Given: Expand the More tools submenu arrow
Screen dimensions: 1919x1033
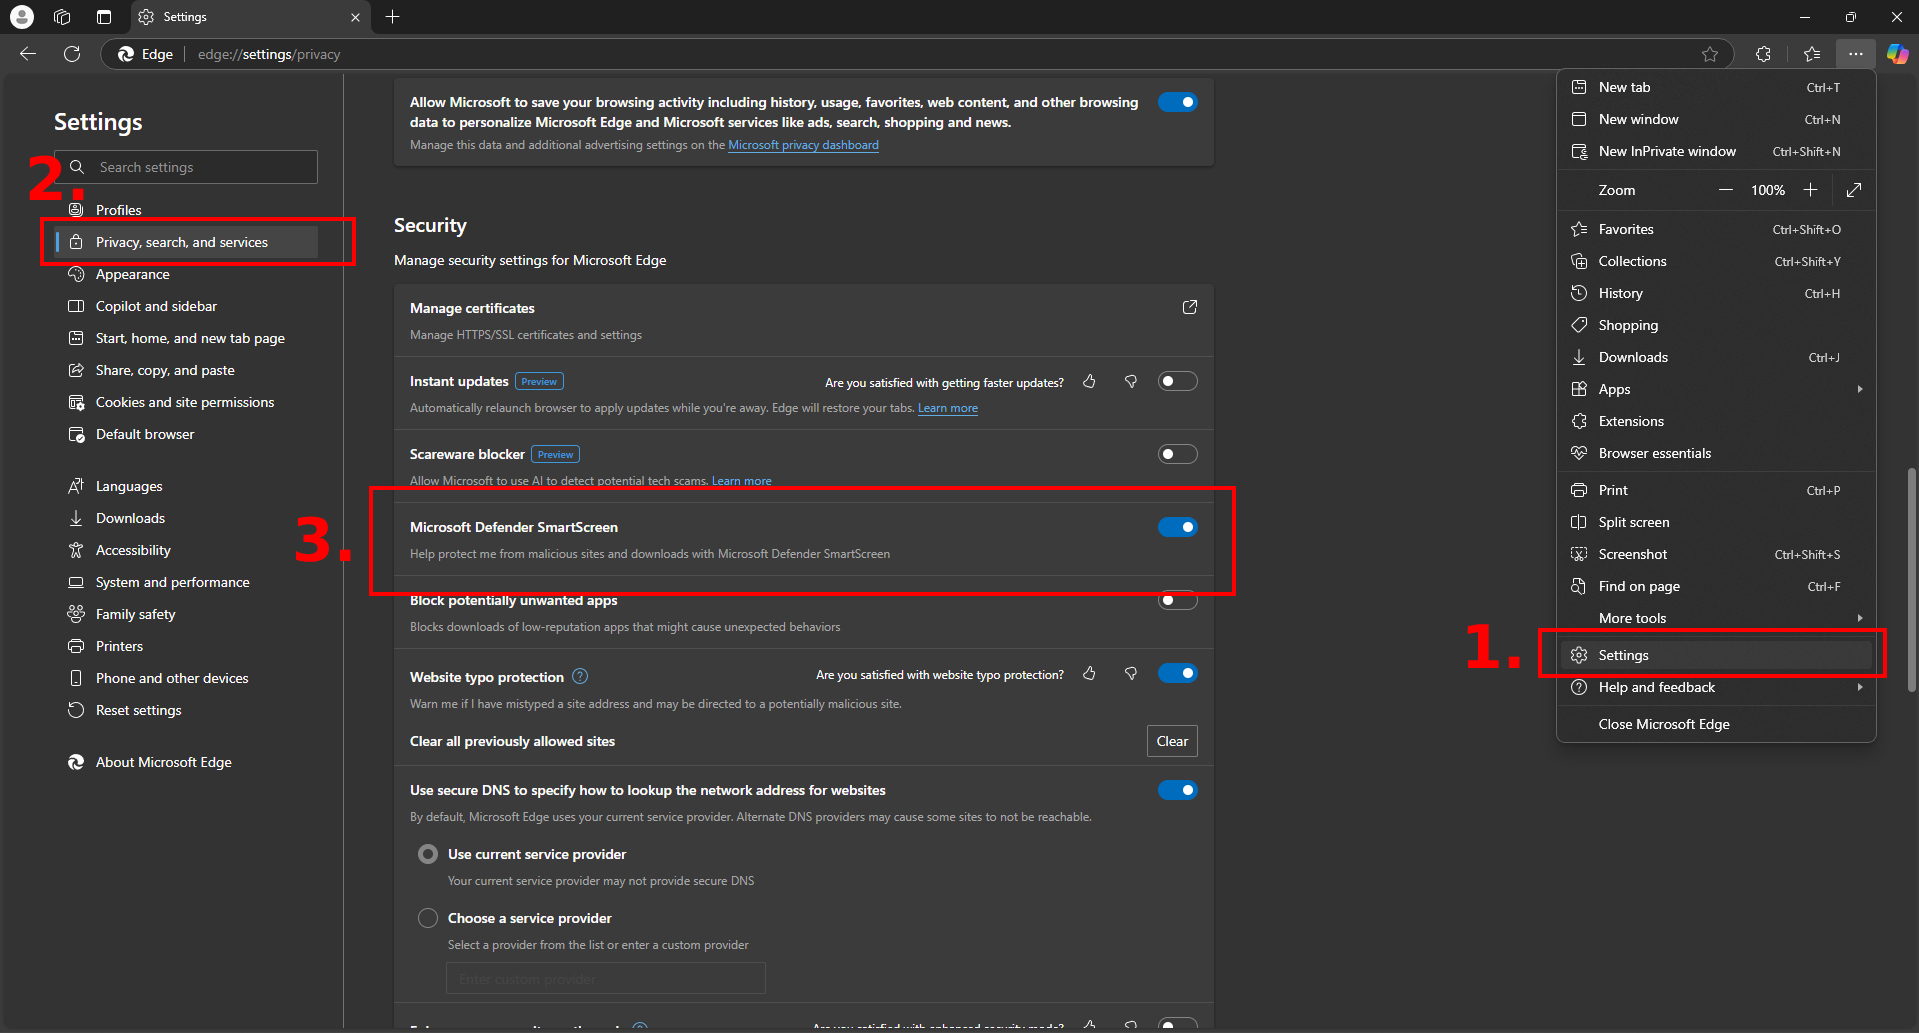Looking at the screenshot, I should 1860,618.
